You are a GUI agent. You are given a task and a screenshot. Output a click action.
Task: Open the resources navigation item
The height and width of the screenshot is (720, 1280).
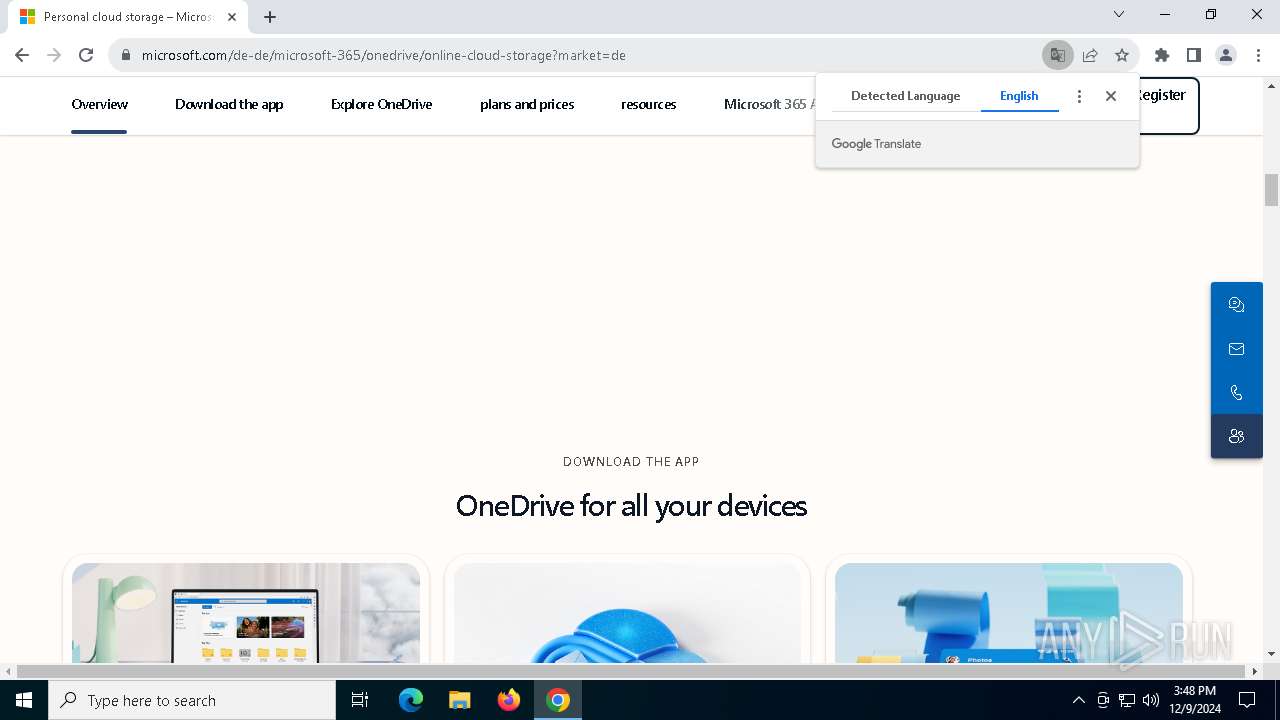tap(648, 104)
